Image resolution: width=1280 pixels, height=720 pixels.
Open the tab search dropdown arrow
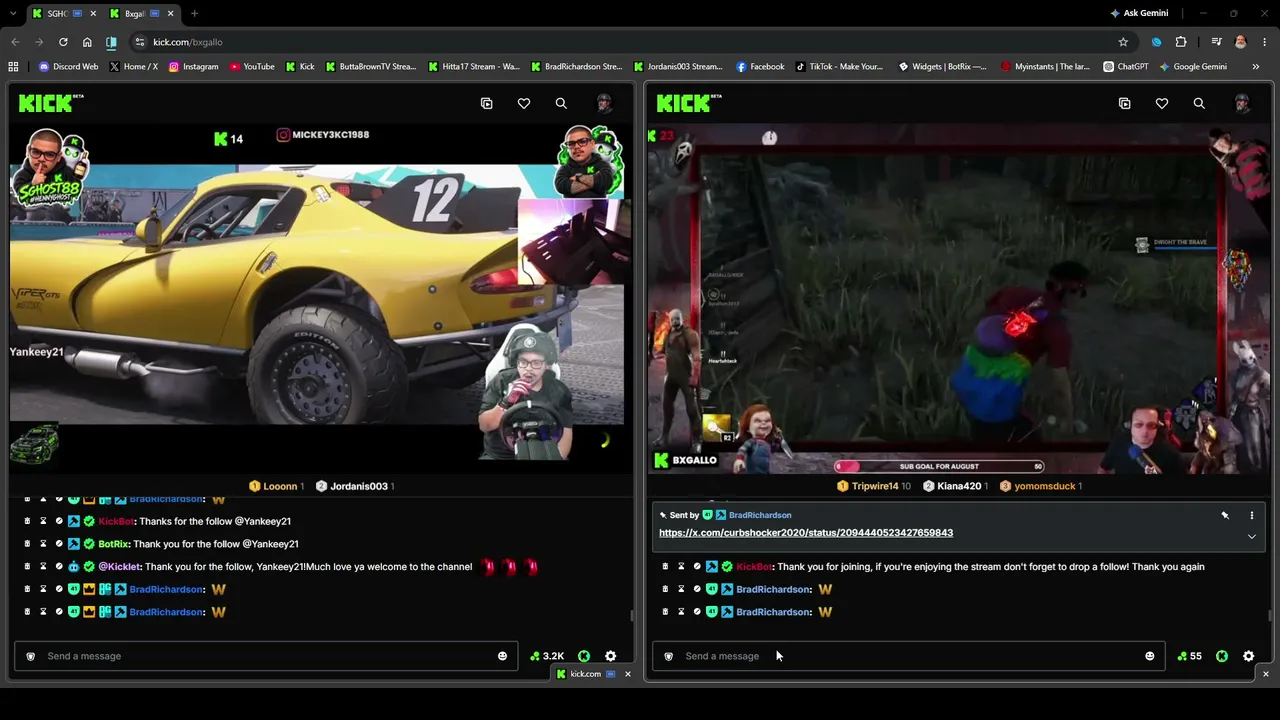point(14,13)
